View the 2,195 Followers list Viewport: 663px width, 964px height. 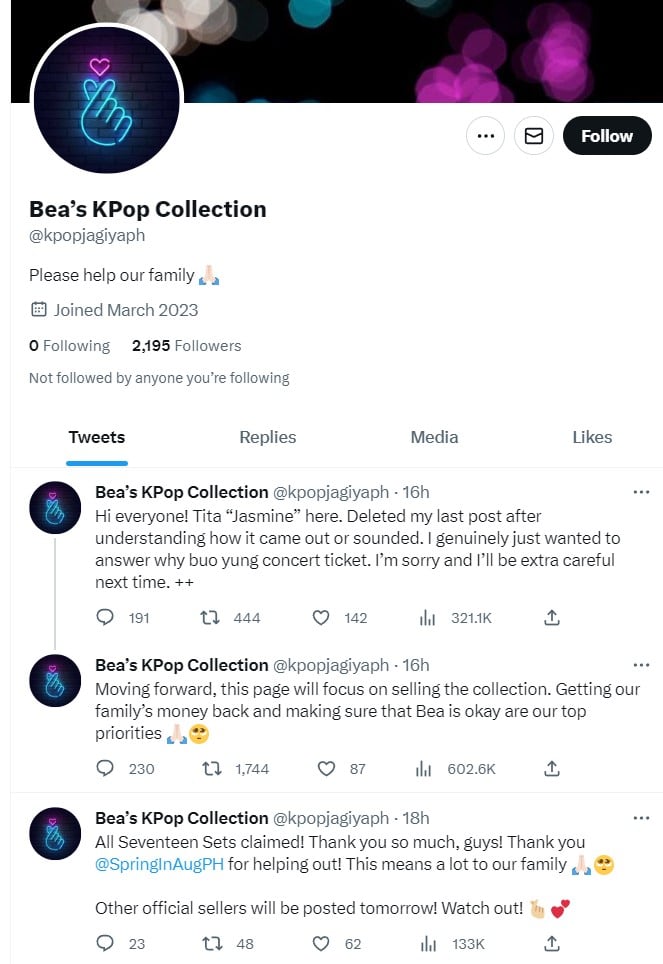point(186,346)
